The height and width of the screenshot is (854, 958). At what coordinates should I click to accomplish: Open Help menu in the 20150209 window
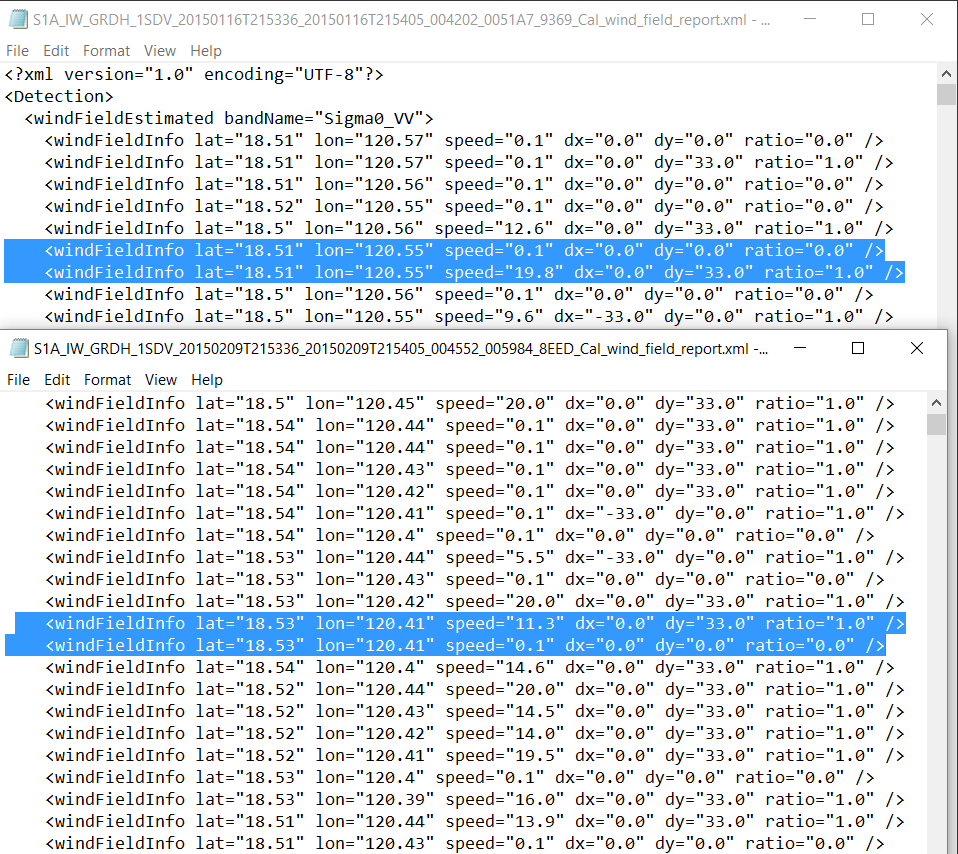[207, 380]
